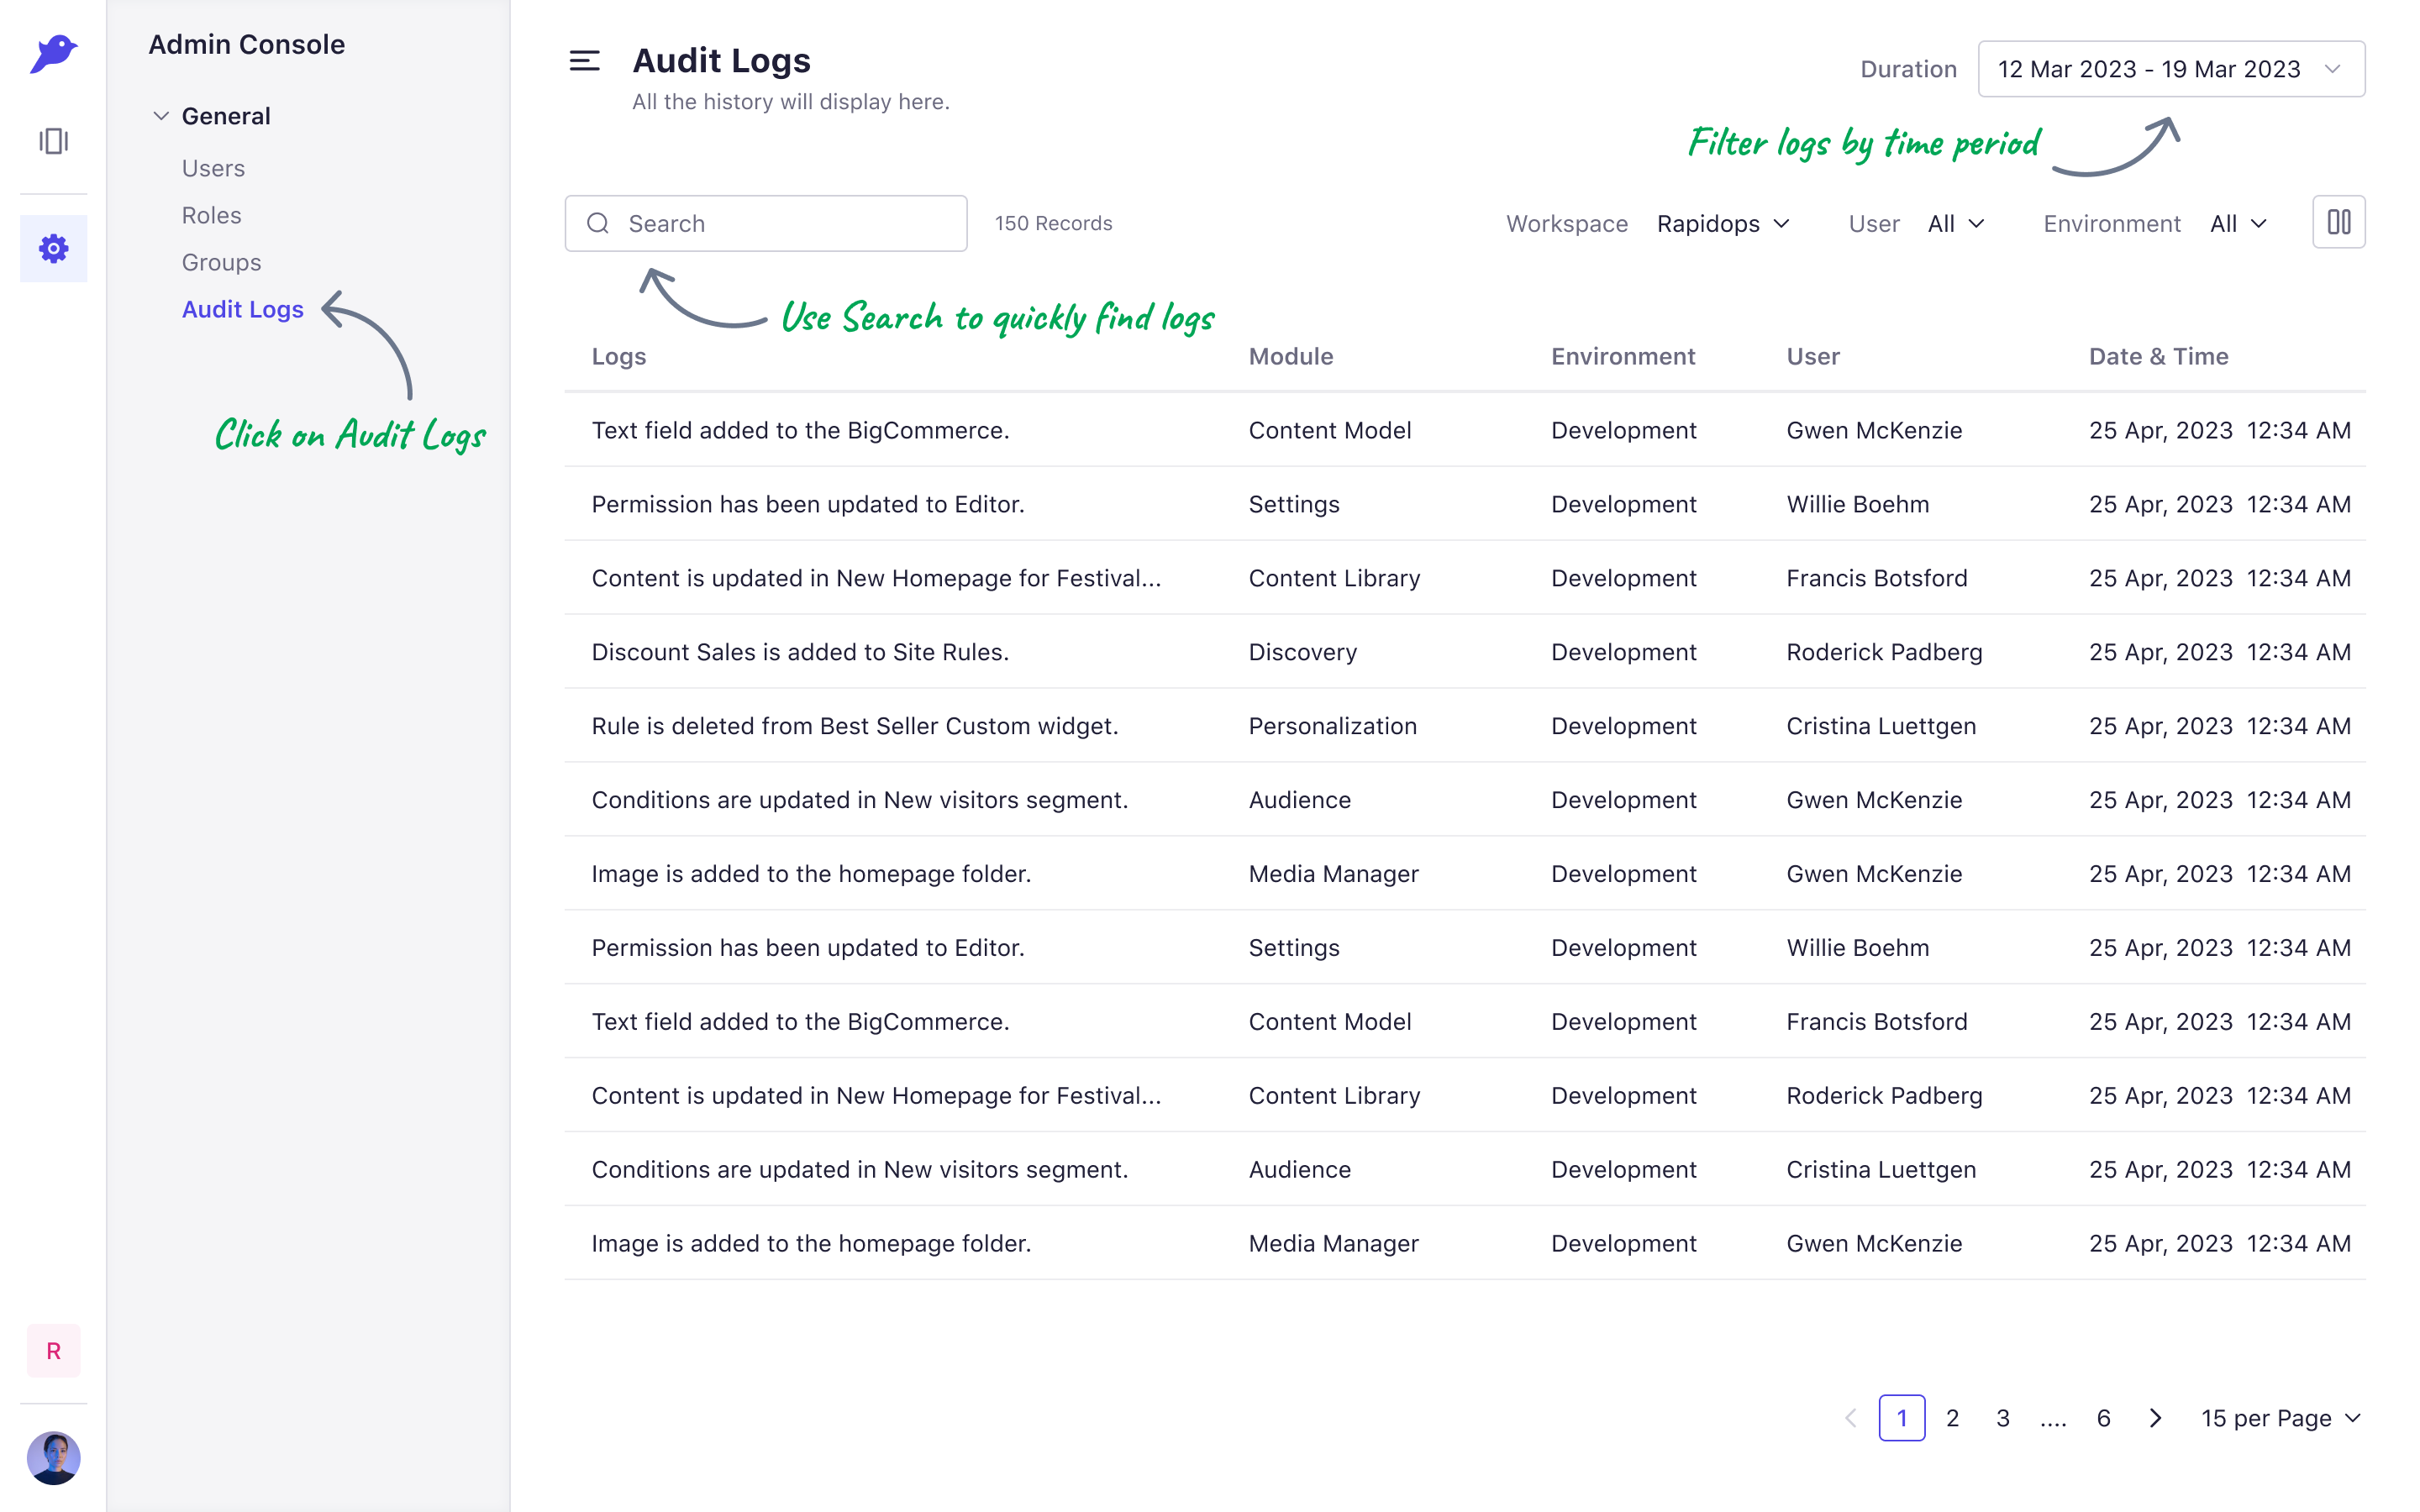Image resolution: width=2420 pixels, height=1512 pixels.
Task: Open the user profile avatar
Action: pyautogui.click(x=53, y=1458)
